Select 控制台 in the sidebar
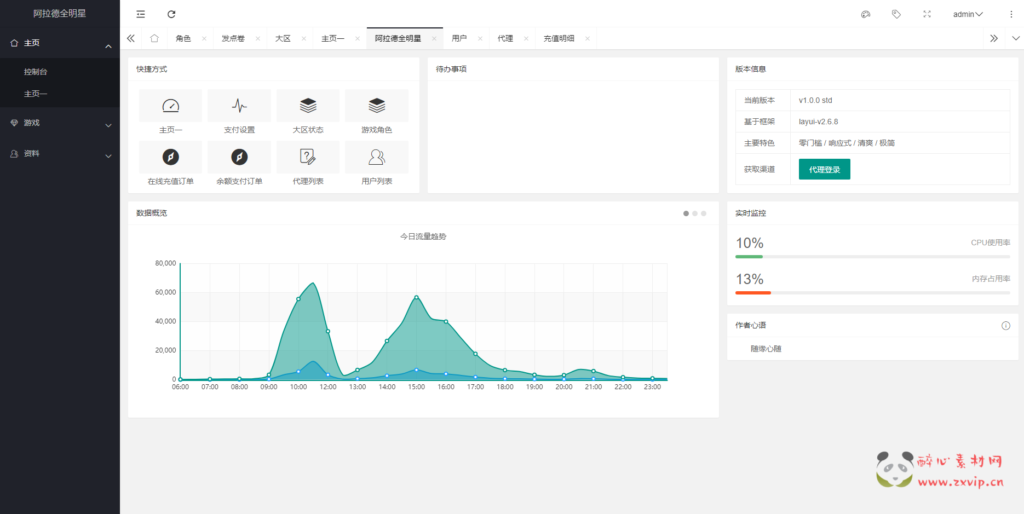 (x=36, y=72)
